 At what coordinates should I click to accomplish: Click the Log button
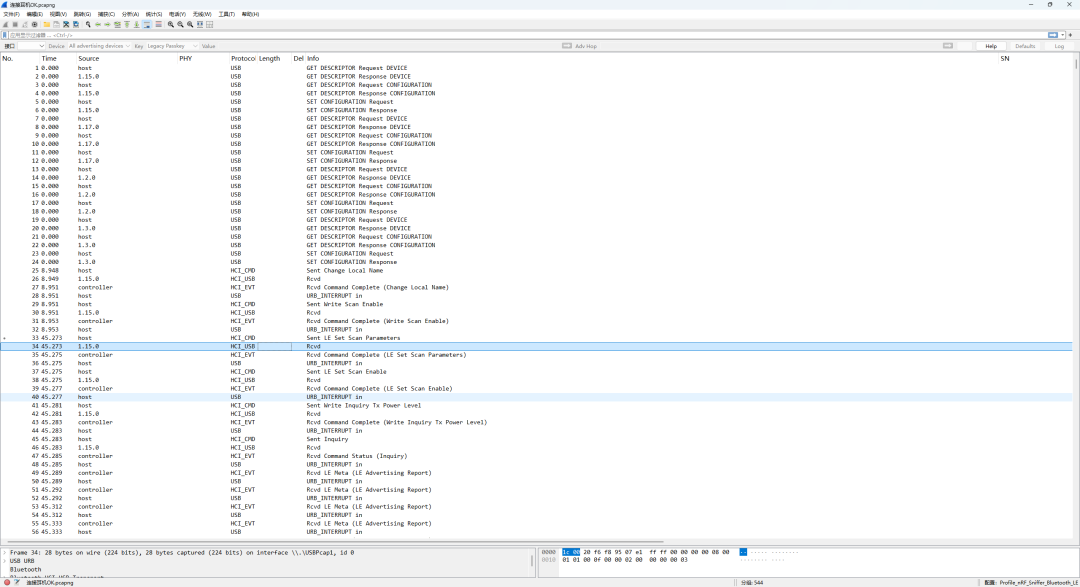pos(1059,46)
